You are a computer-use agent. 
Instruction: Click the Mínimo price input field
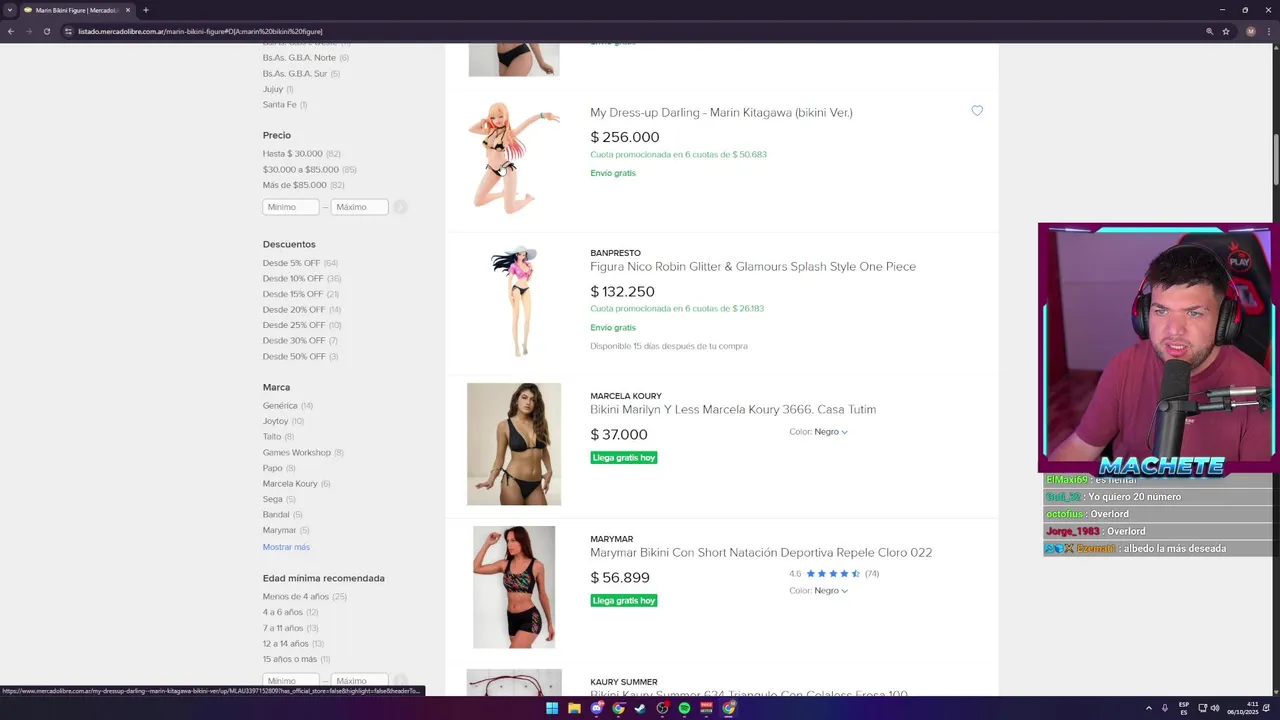click(x=291, y=207)
